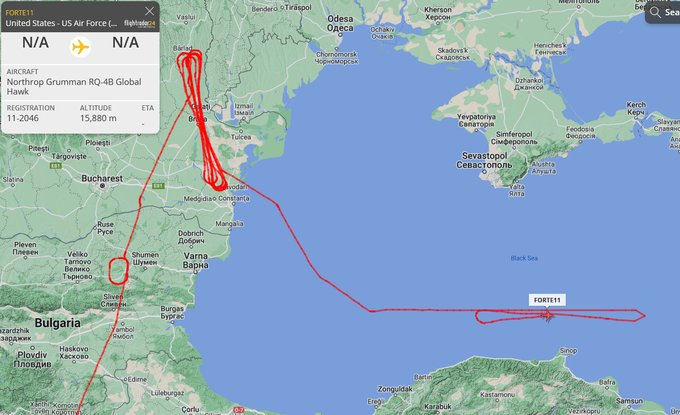Screen dimensions: 680x415
Task: Close the FORTE11 flight info panel
Action: 150,11
